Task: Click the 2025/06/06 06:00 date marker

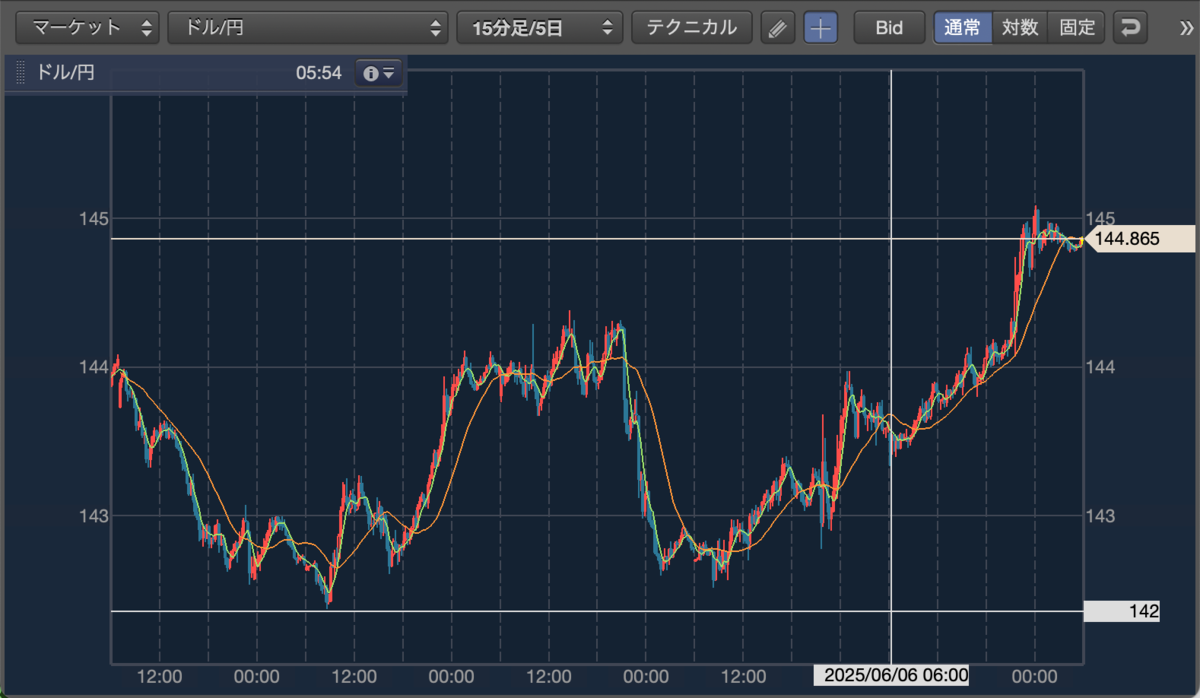Action: point(891,676)
